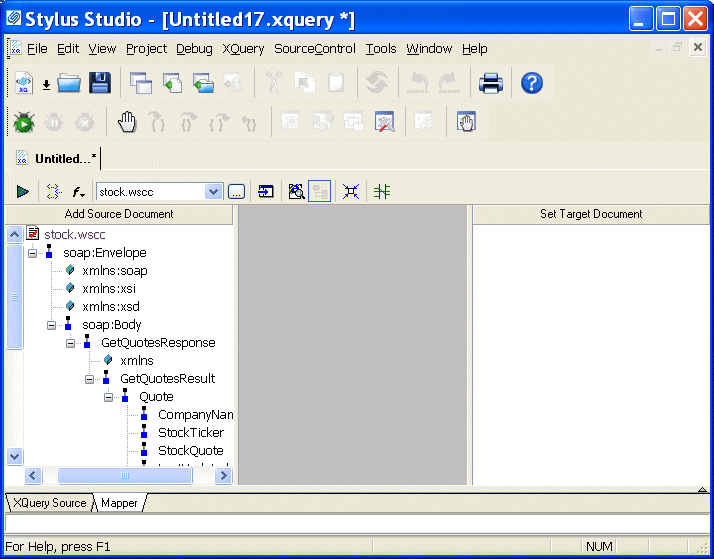714x559 pixels.
Task: Open the stock.wscc scenario dropdown
Action: pyautogui.click(x=213, y=191)
